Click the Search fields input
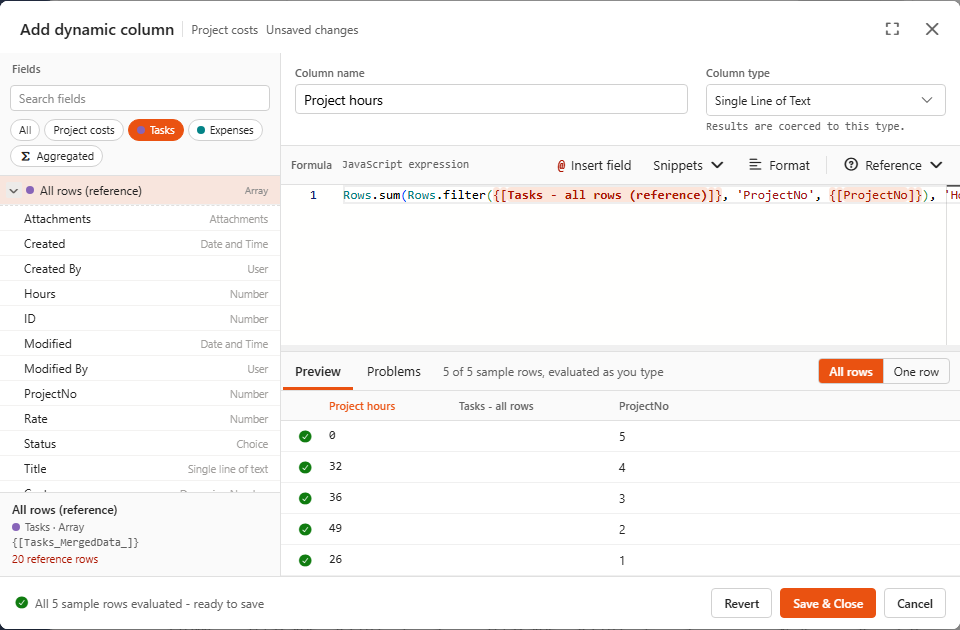The width and height of the screenshot is (960, 630). 140,99
